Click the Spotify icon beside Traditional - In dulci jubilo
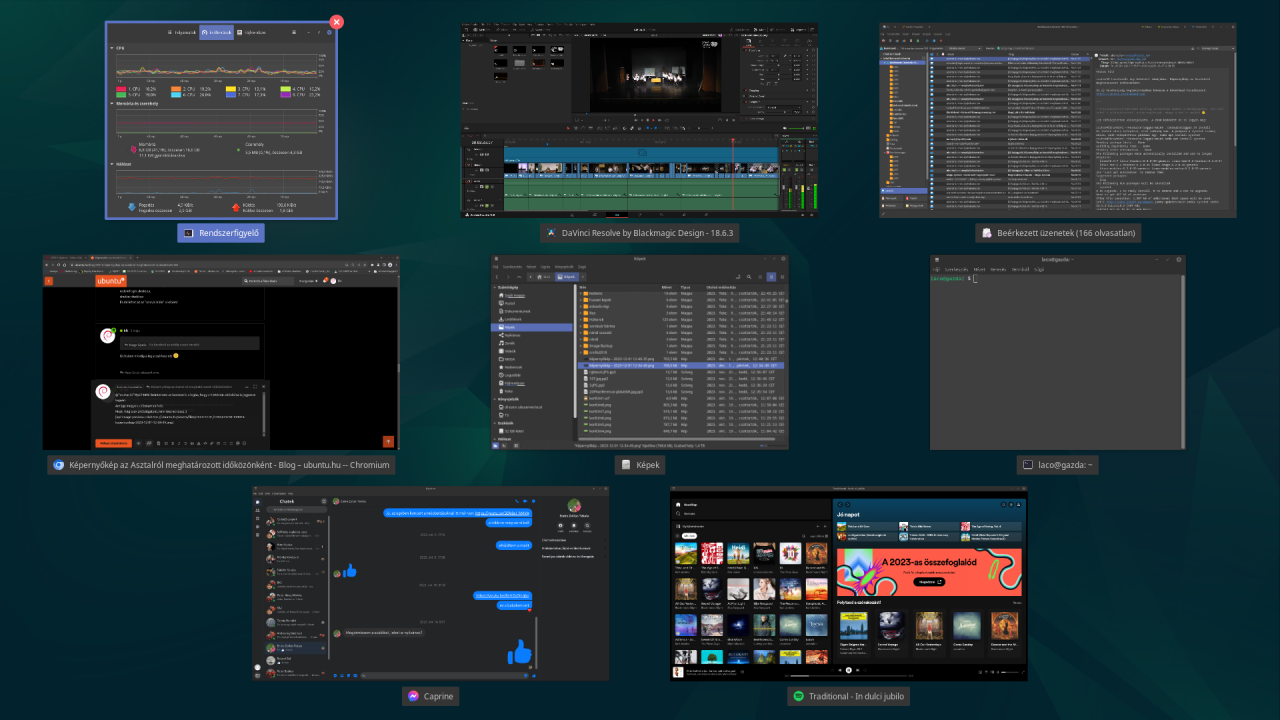This screenshot has width=1280, height=720. (x=798, y=696)
